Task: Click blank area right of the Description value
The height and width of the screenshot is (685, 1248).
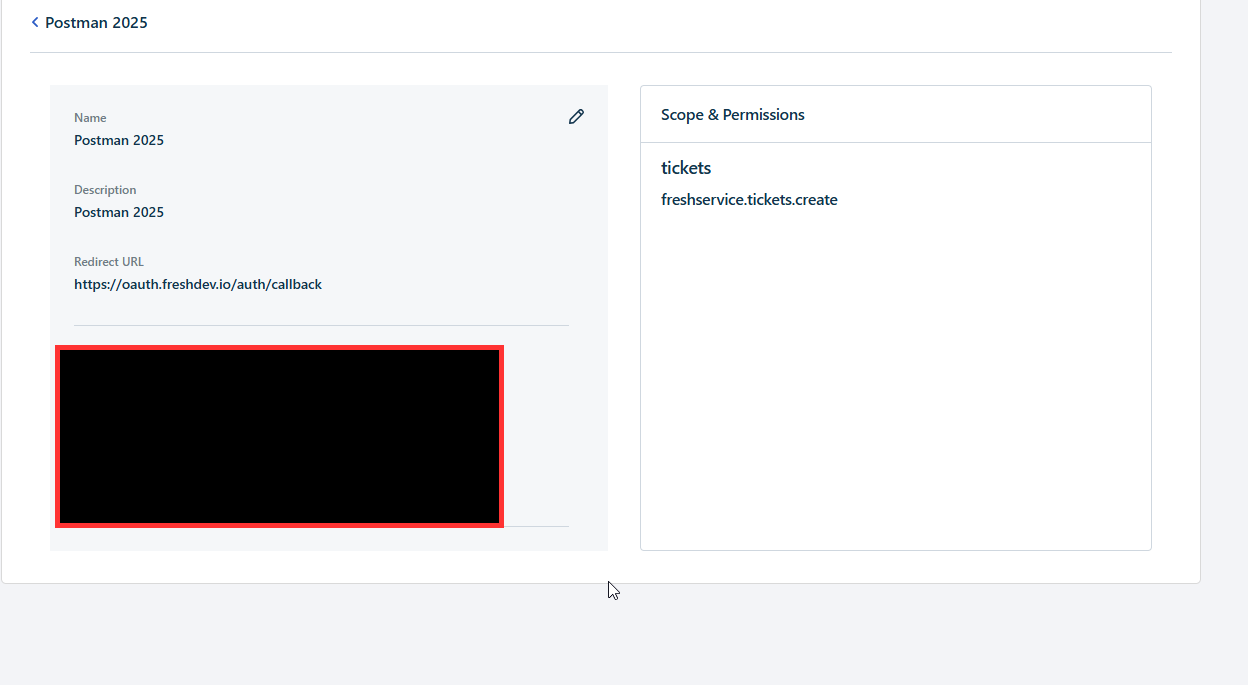Action: click(x=380, y=212)
